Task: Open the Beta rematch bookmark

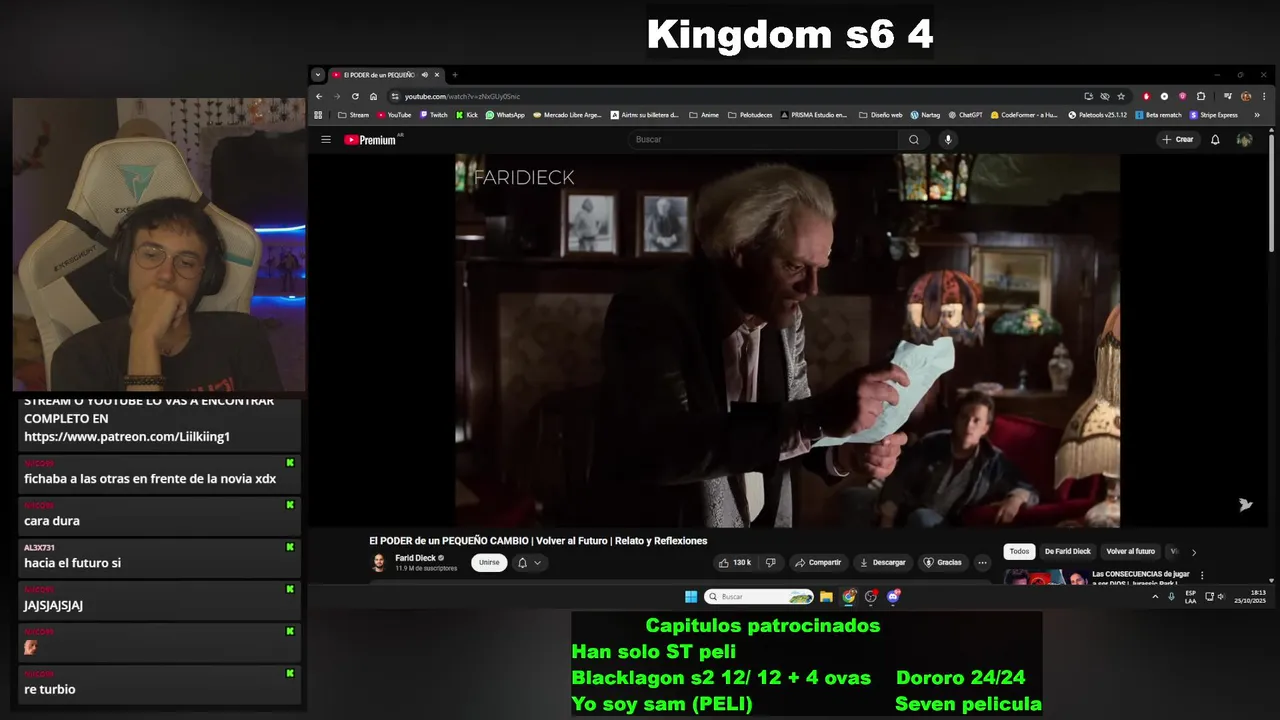Action: [1158, 115]
